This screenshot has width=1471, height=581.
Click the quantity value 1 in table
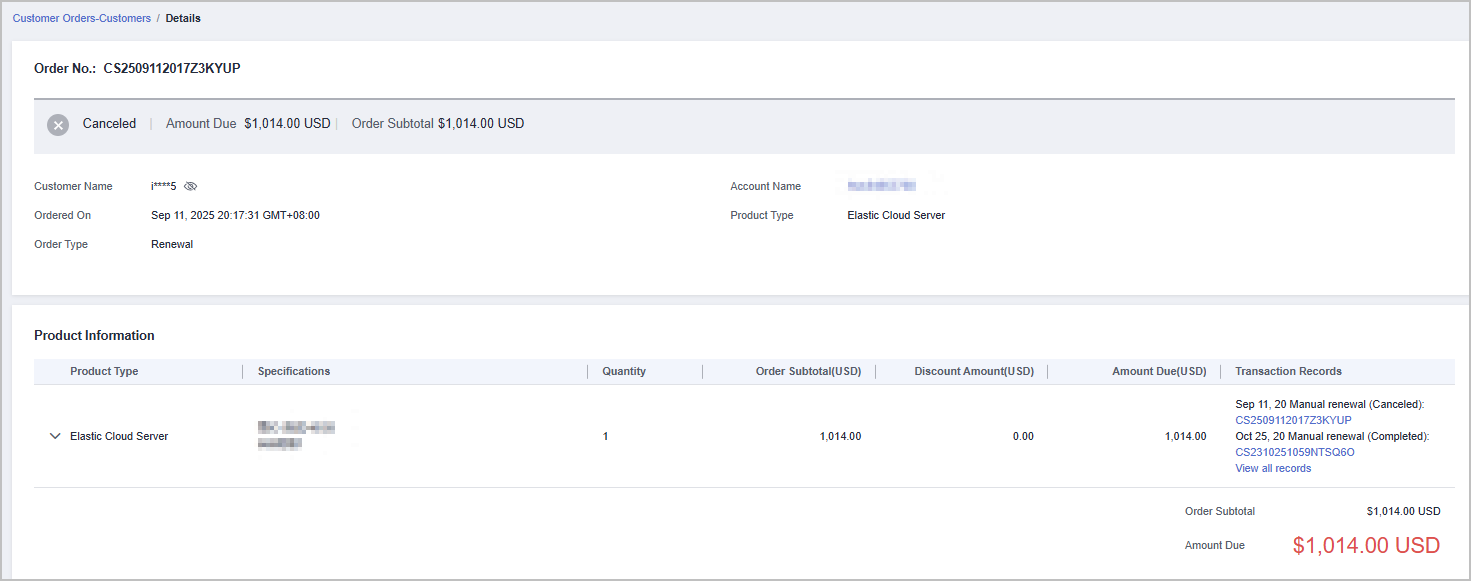[x=605, y=436]
